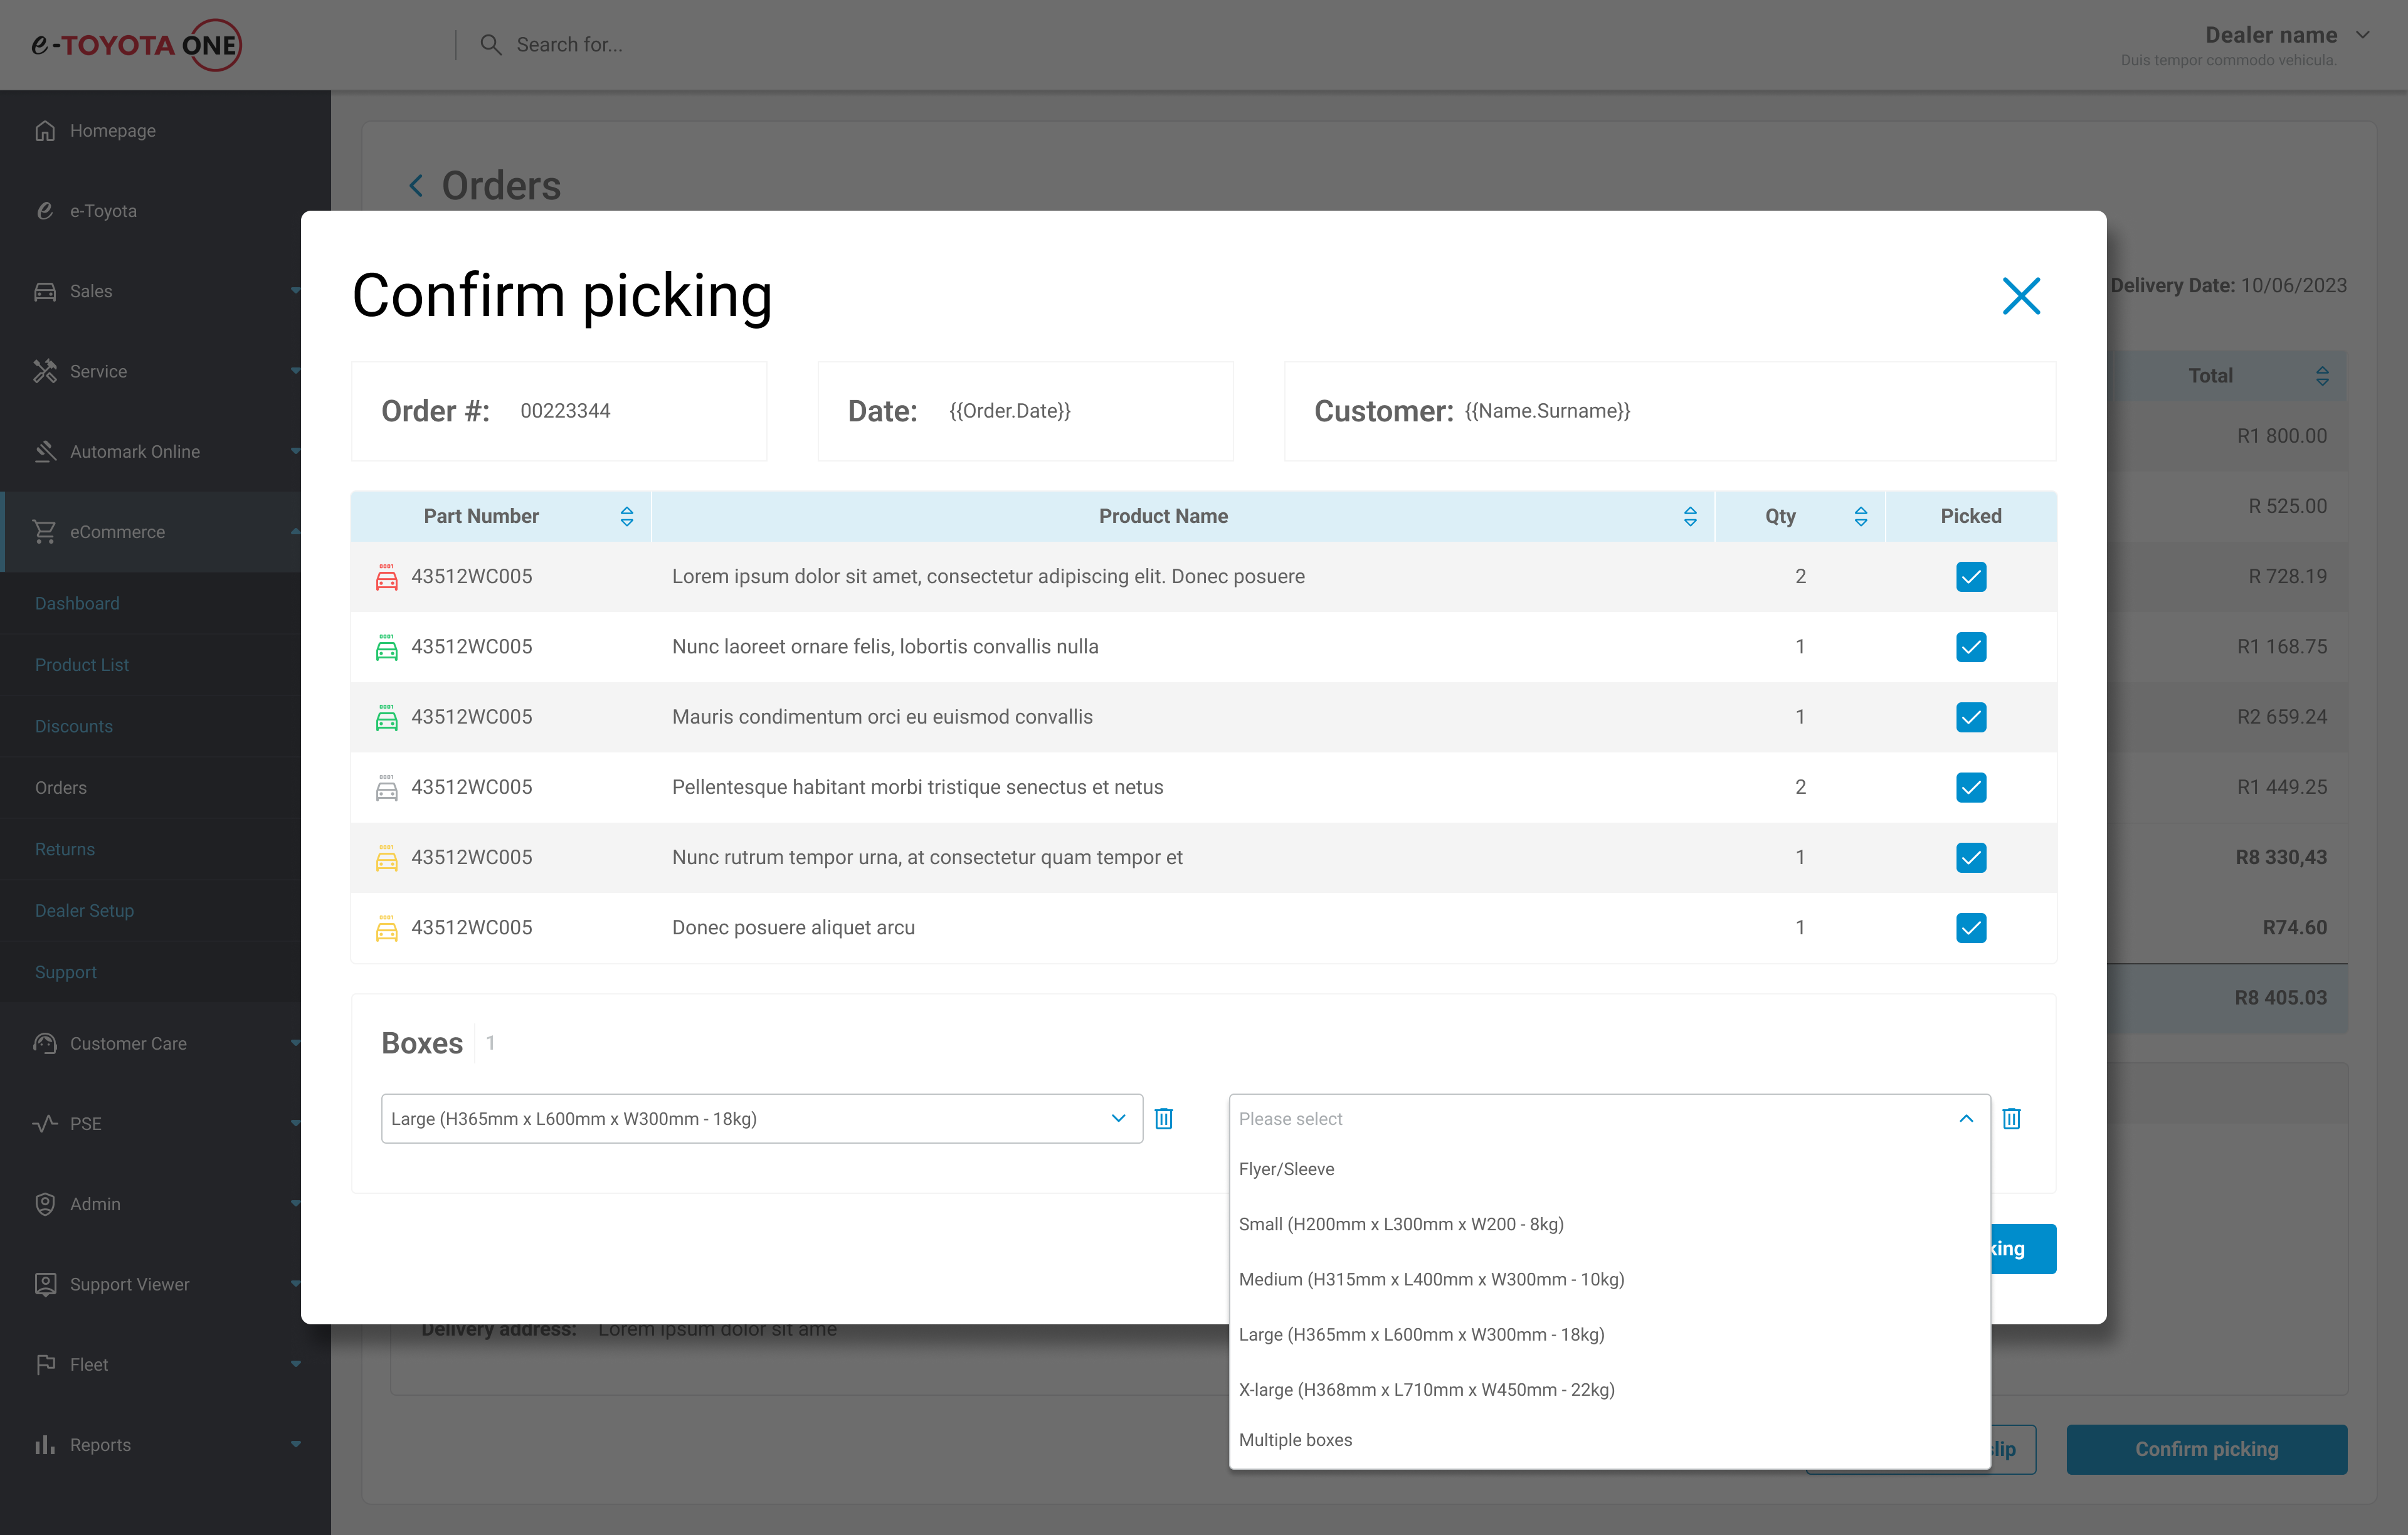The height and width of the screenshot is (1535, 2408).
Task: Pick the X-large box size option
Action: click(1426, 1389)
